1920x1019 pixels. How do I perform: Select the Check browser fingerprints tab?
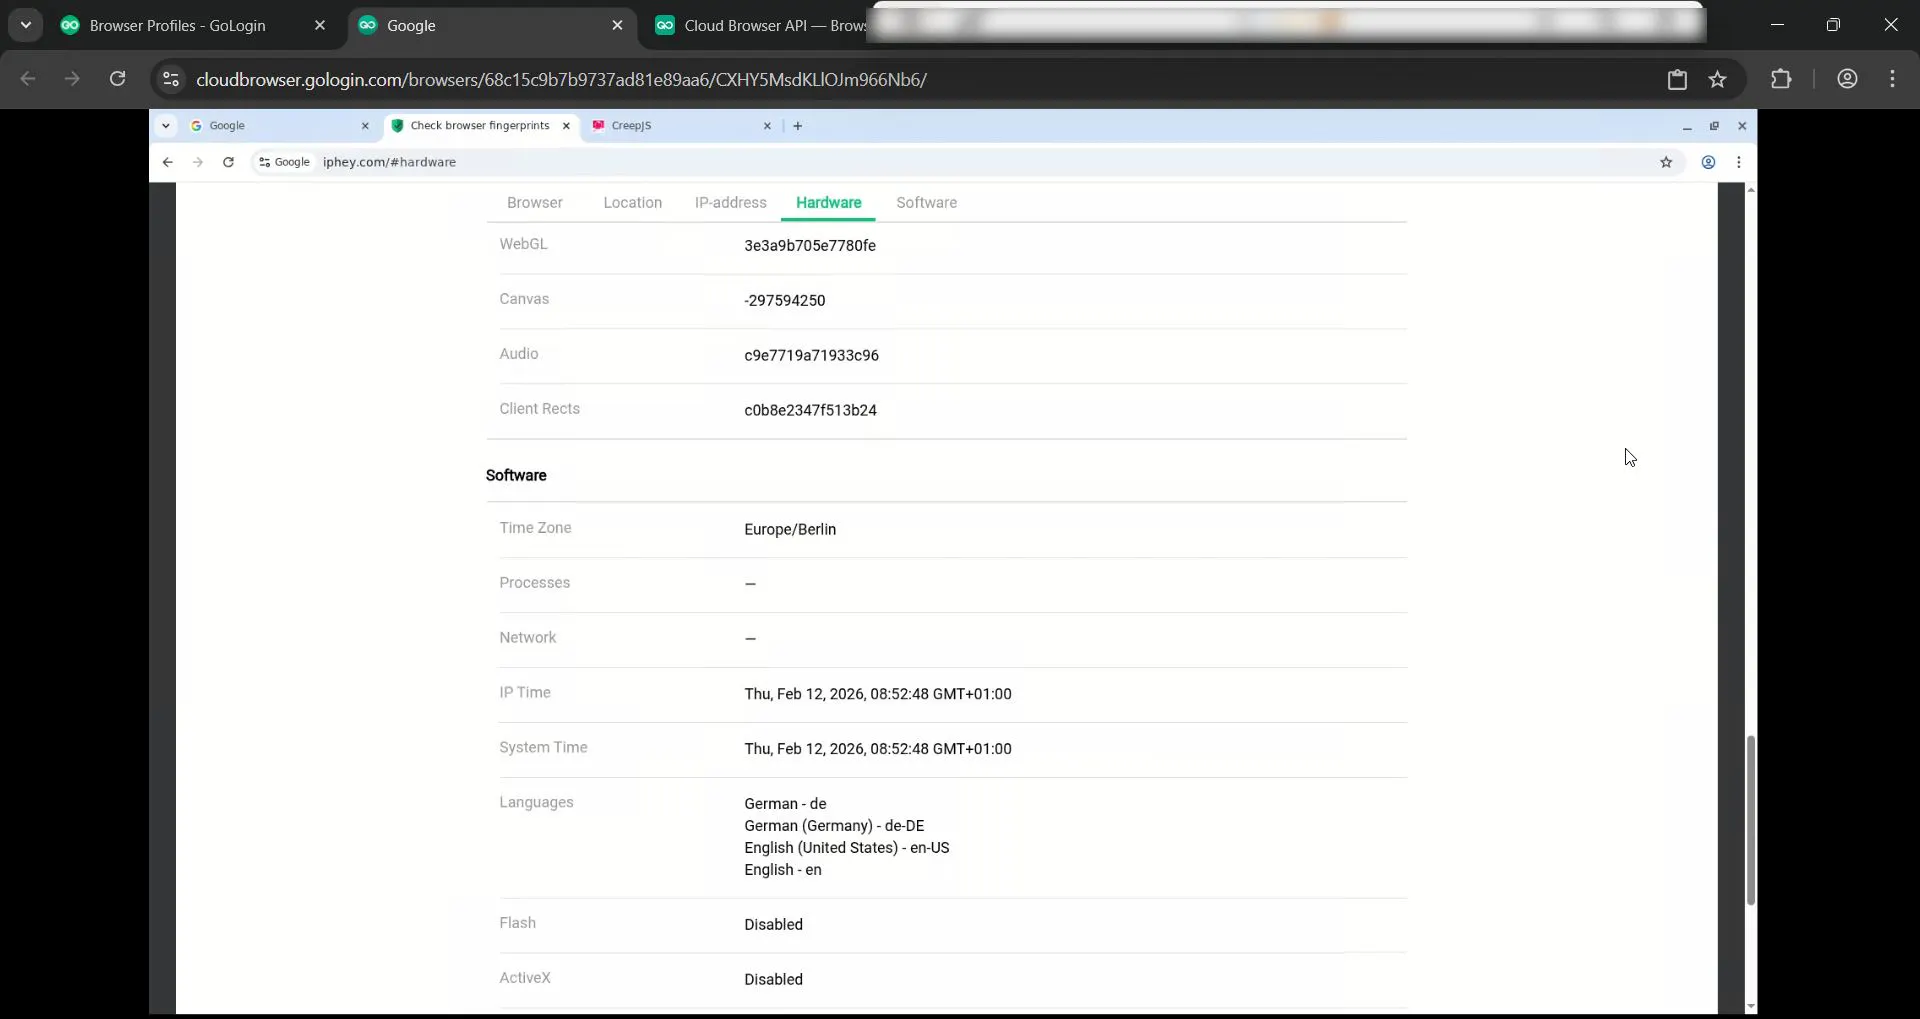click(x=480, y=126)
